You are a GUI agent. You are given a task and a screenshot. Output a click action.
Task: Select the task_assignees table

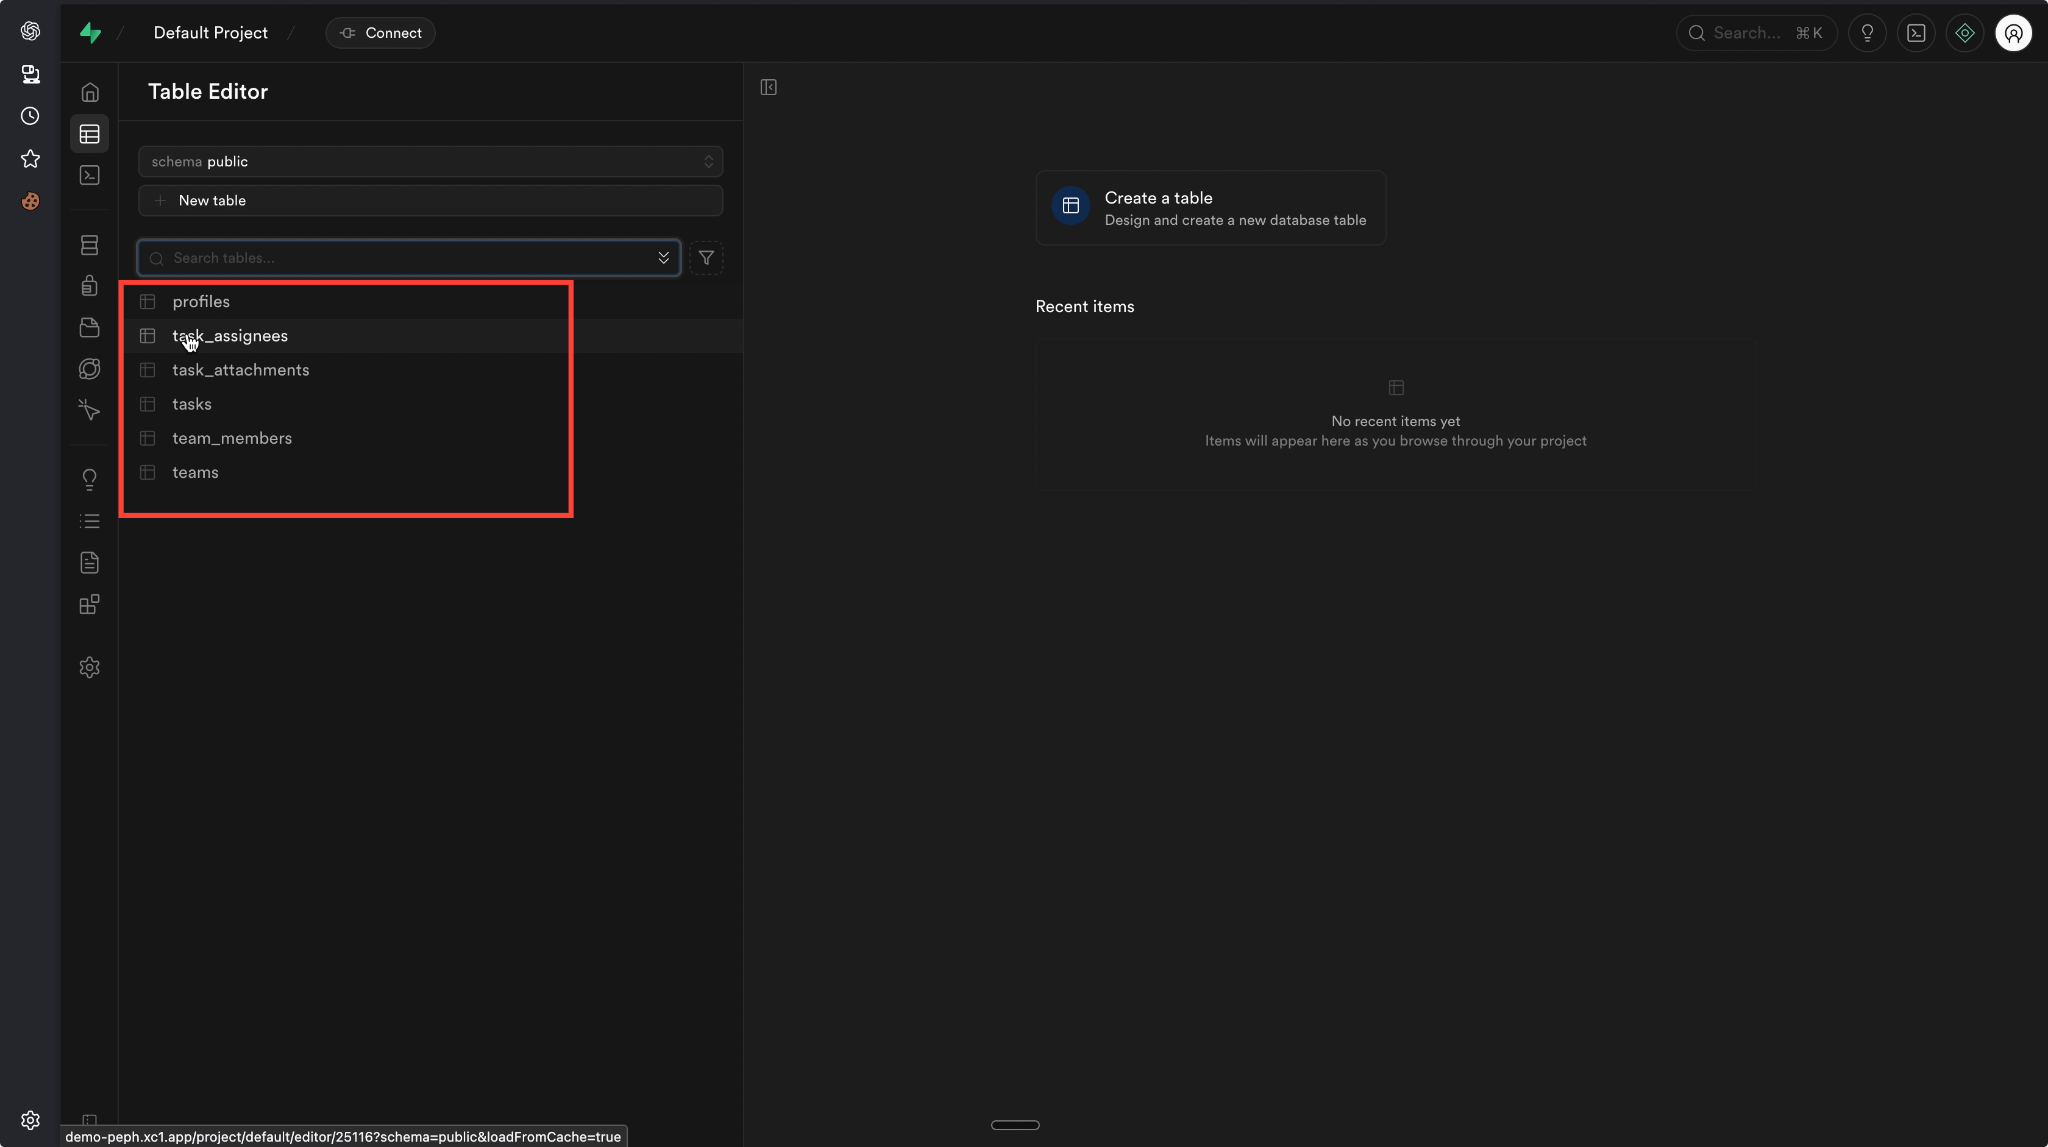tap(230, 336)
